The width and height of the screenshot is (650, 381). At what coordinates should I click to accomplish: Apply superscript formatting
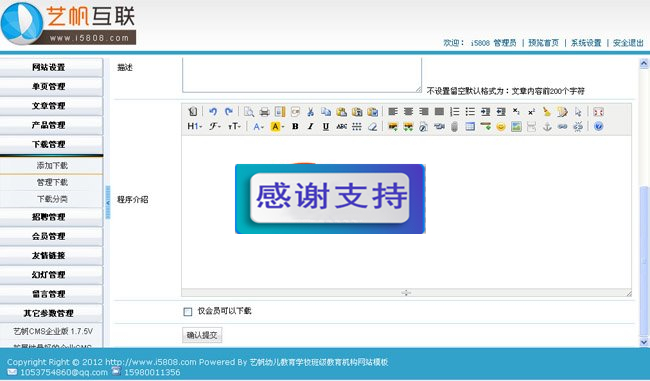tap(531, 112)
